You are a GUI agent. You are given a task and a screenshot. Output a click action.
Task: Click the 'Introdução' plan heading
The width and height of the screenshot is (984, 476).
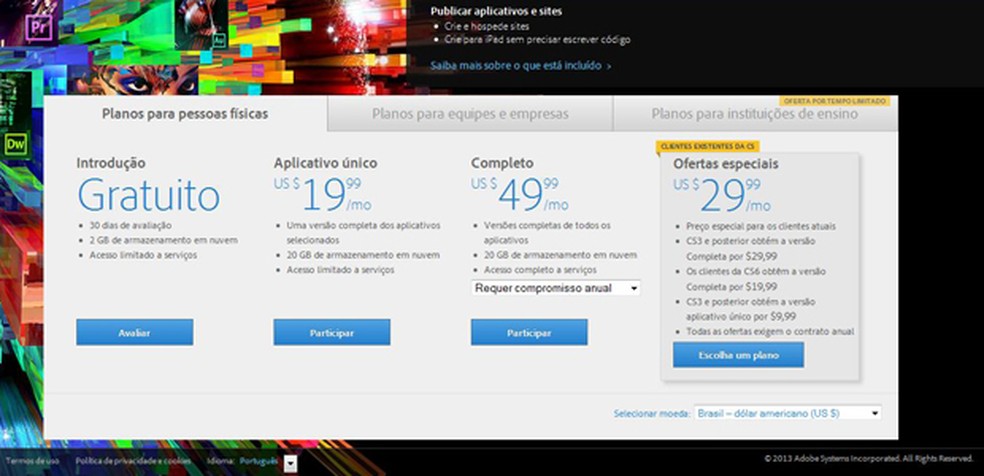click(x=111, y=163)
